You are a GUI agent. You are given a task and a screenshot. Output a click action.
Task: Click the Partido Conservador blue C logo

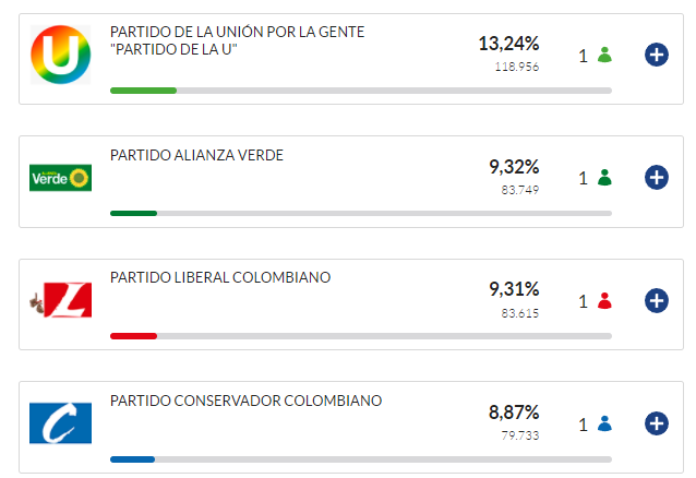click(60, 423)
